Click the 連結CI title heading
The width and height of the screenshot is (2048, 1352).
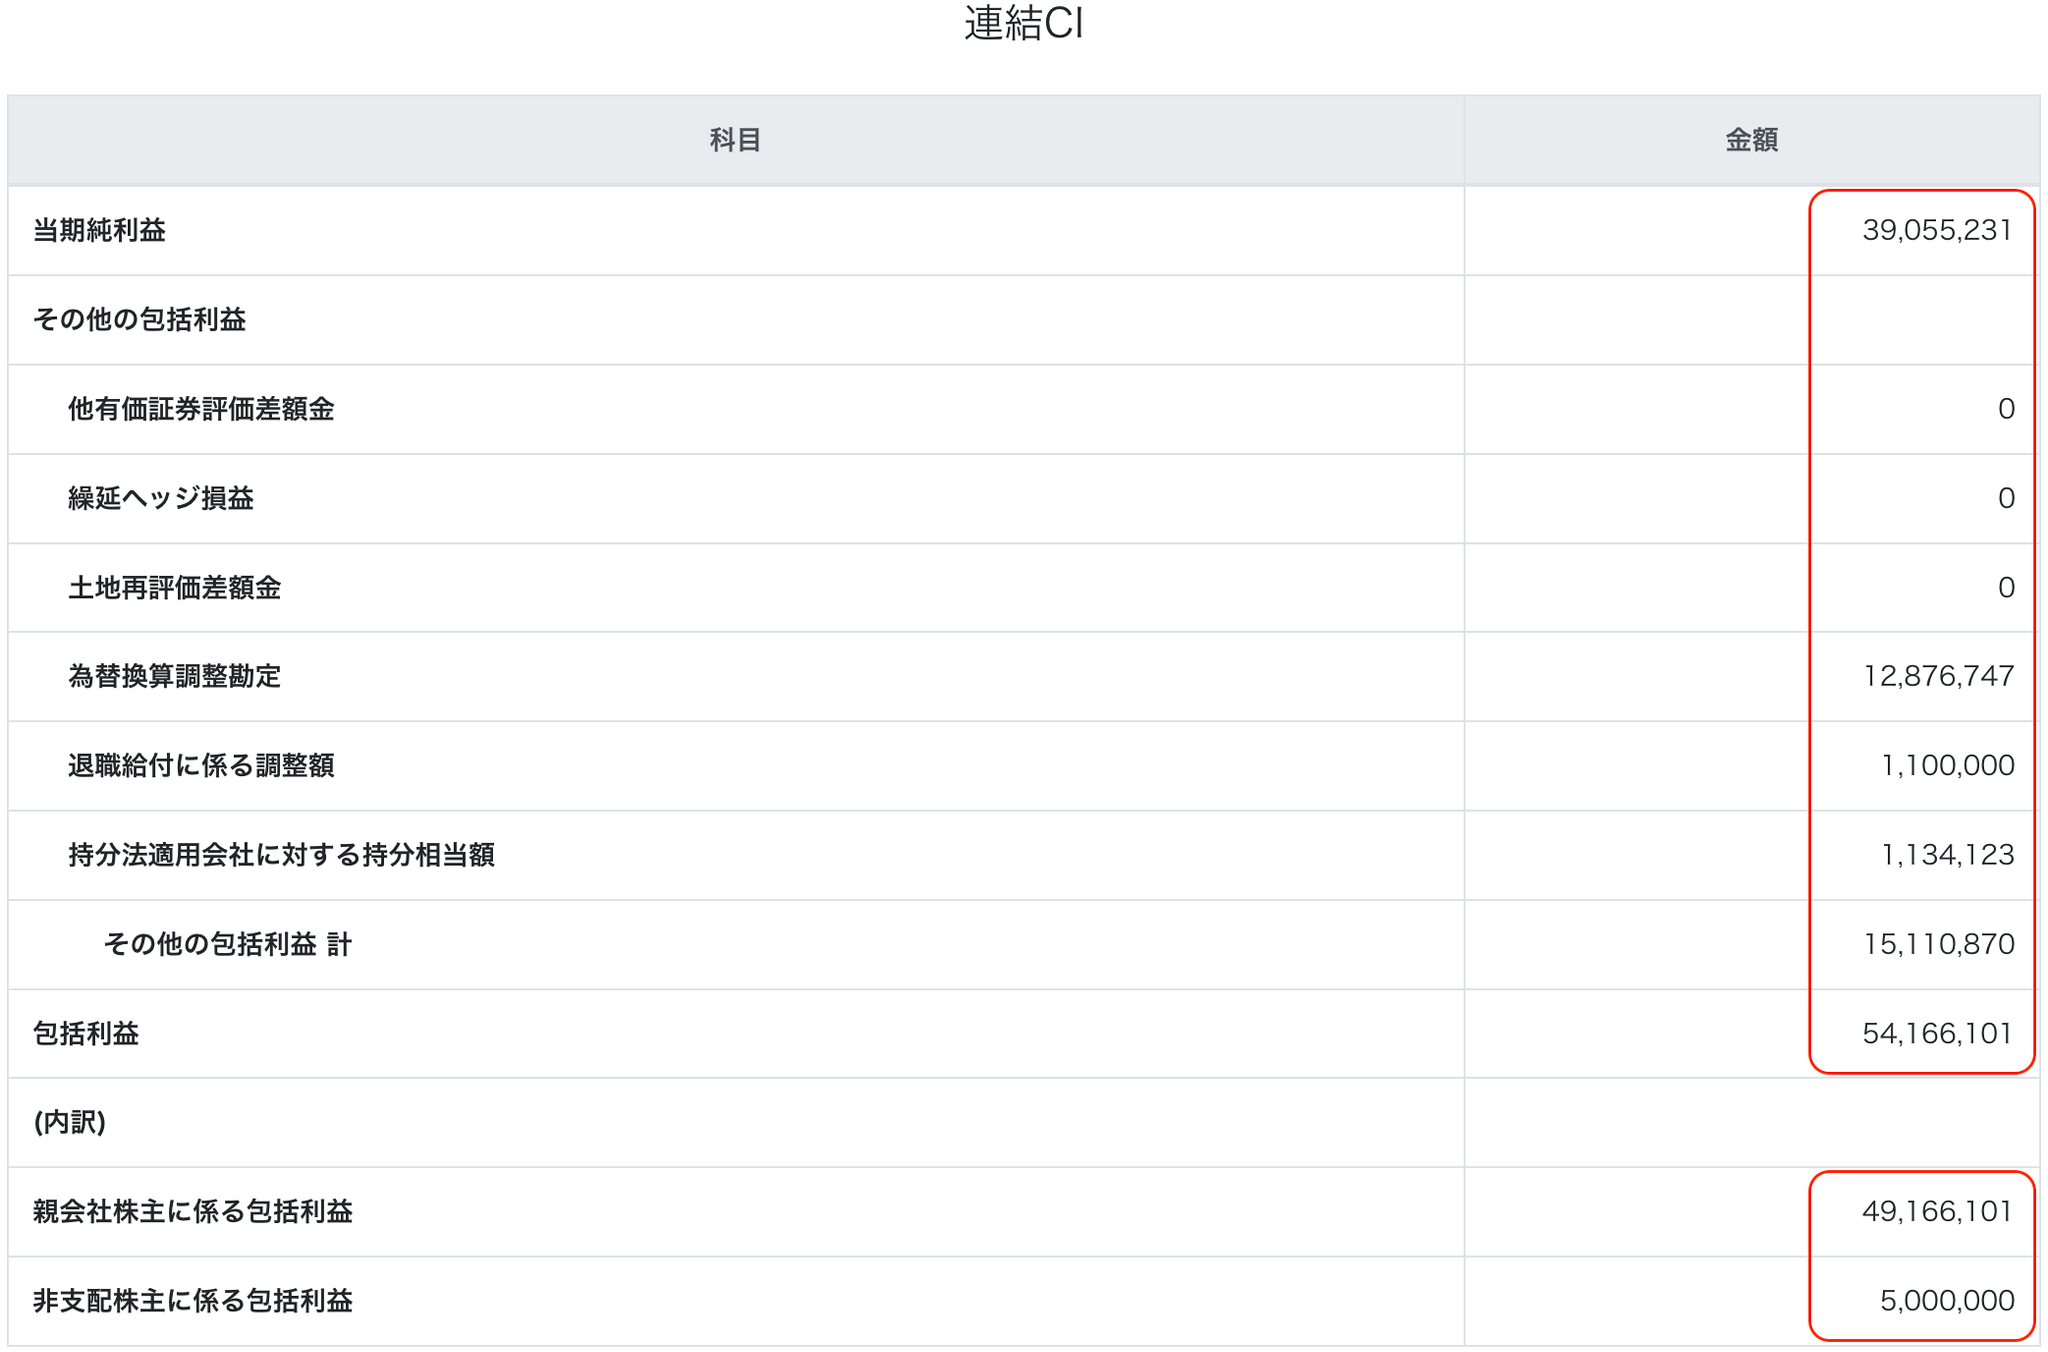1023,24
